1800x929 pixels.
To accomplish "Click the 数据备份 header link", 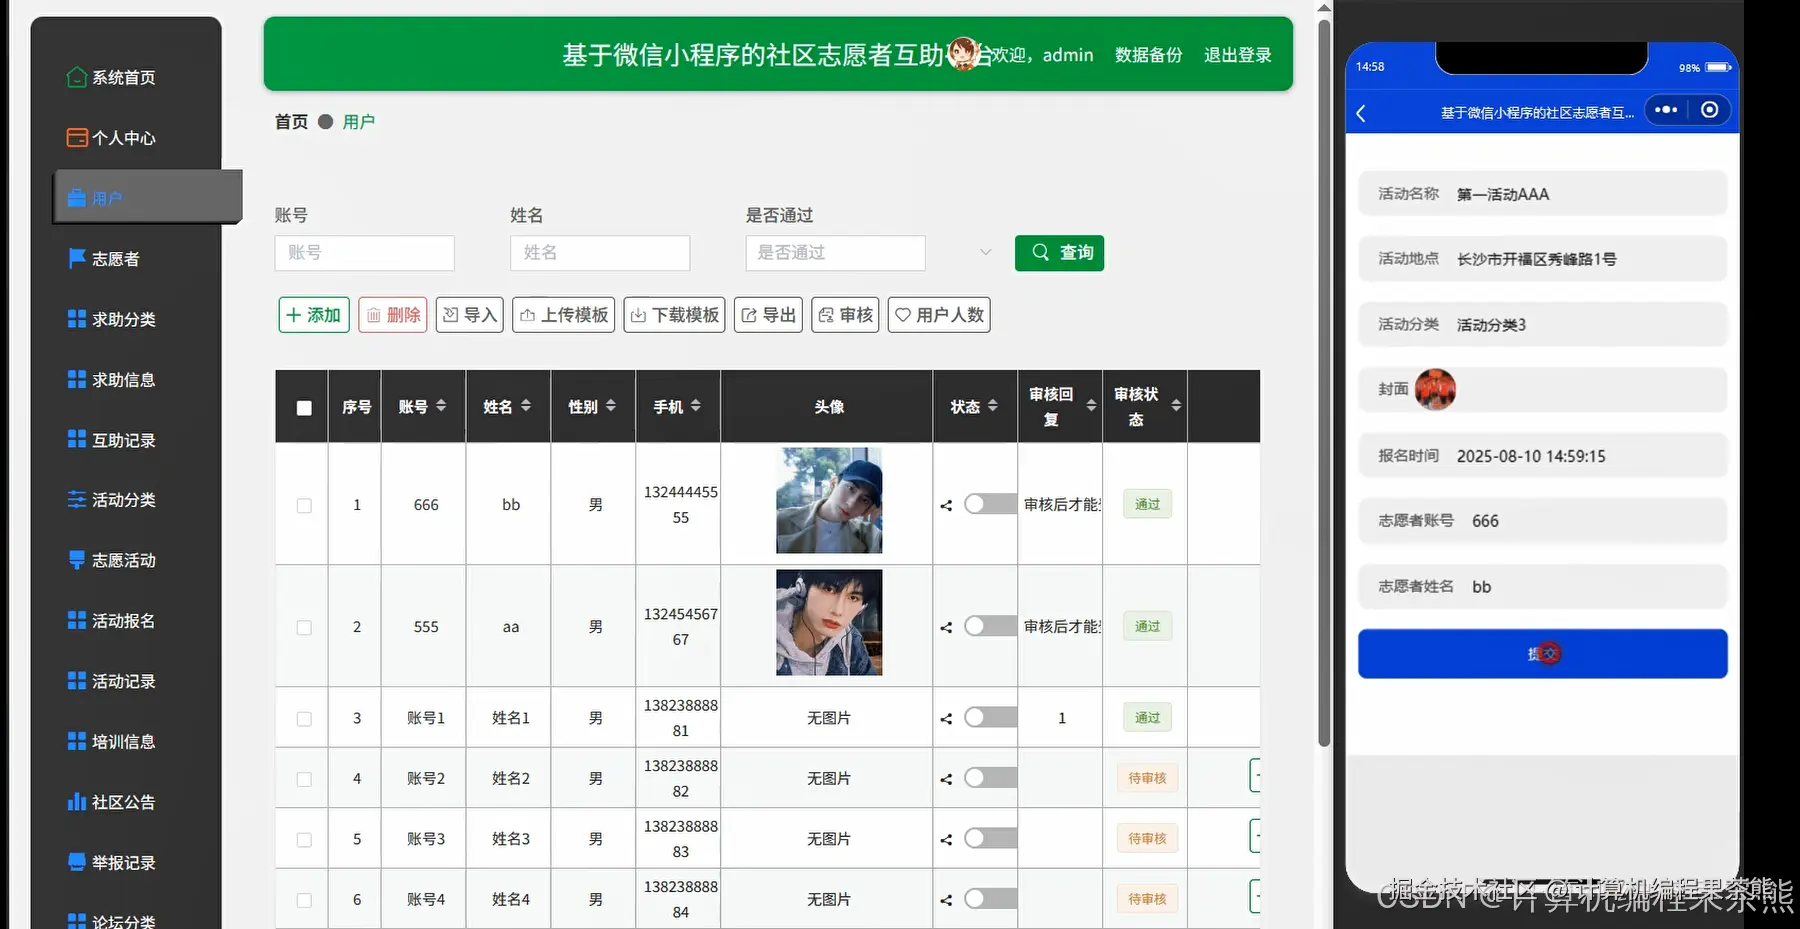I will pyautogui.click(x=1148, y=55).
